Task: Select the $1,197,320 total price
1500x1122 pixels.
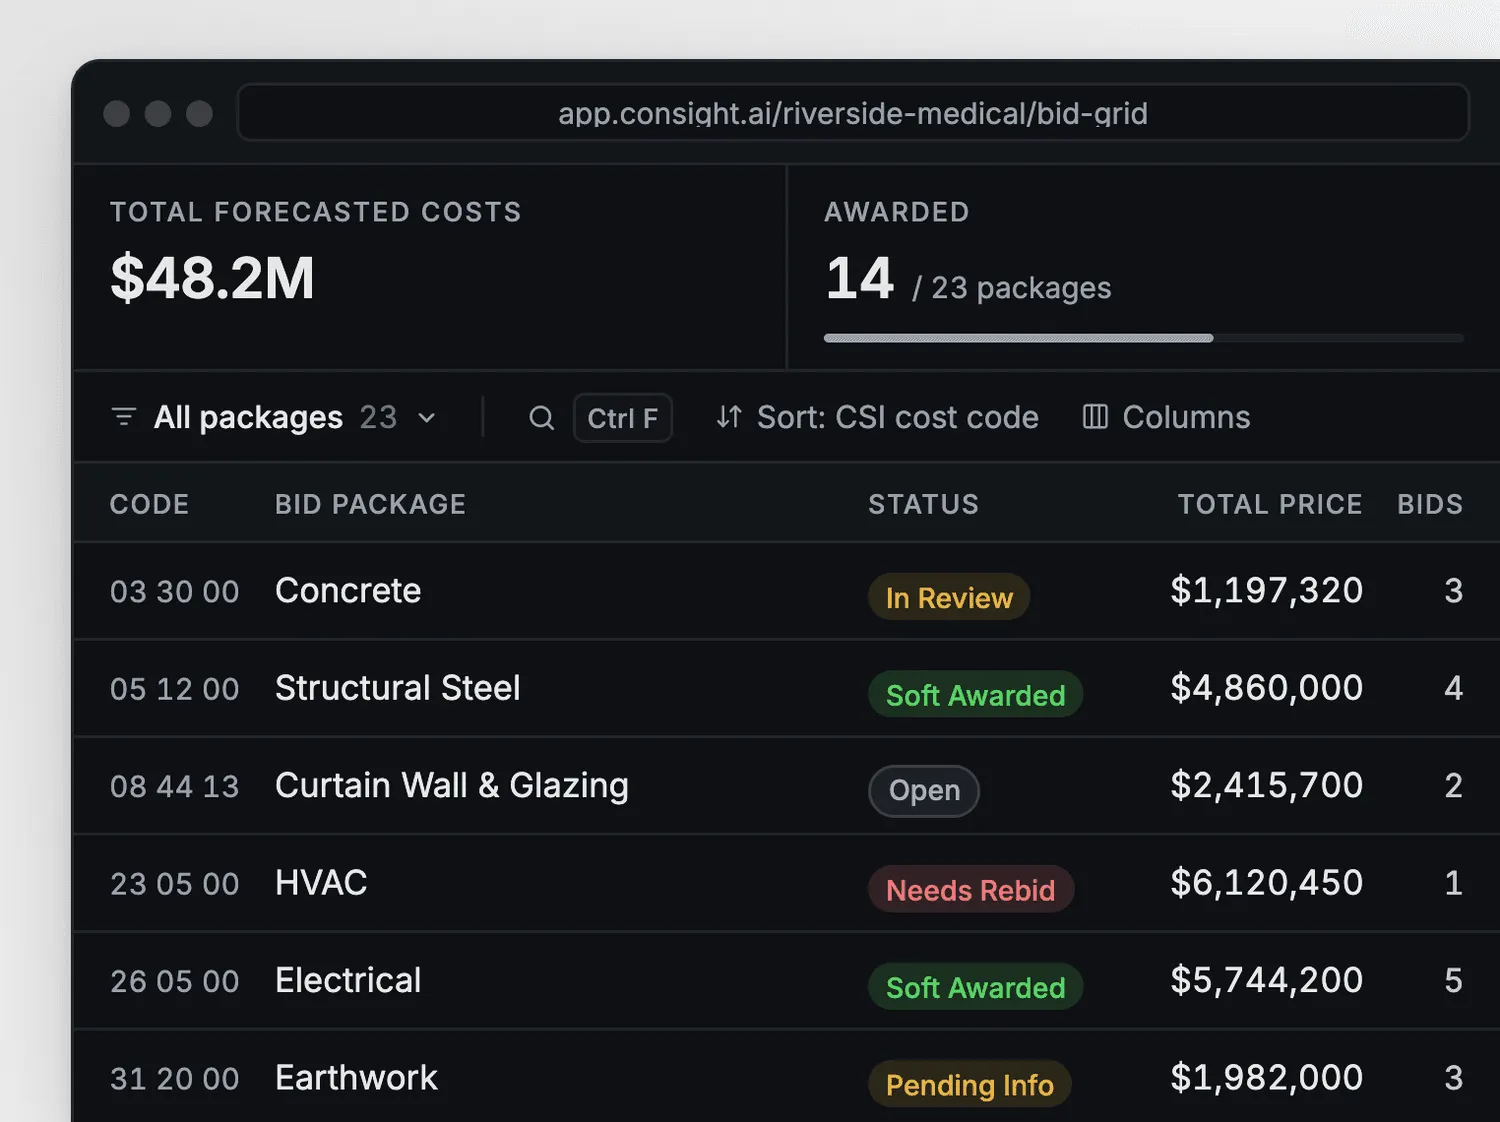Action: [1266, 591]
